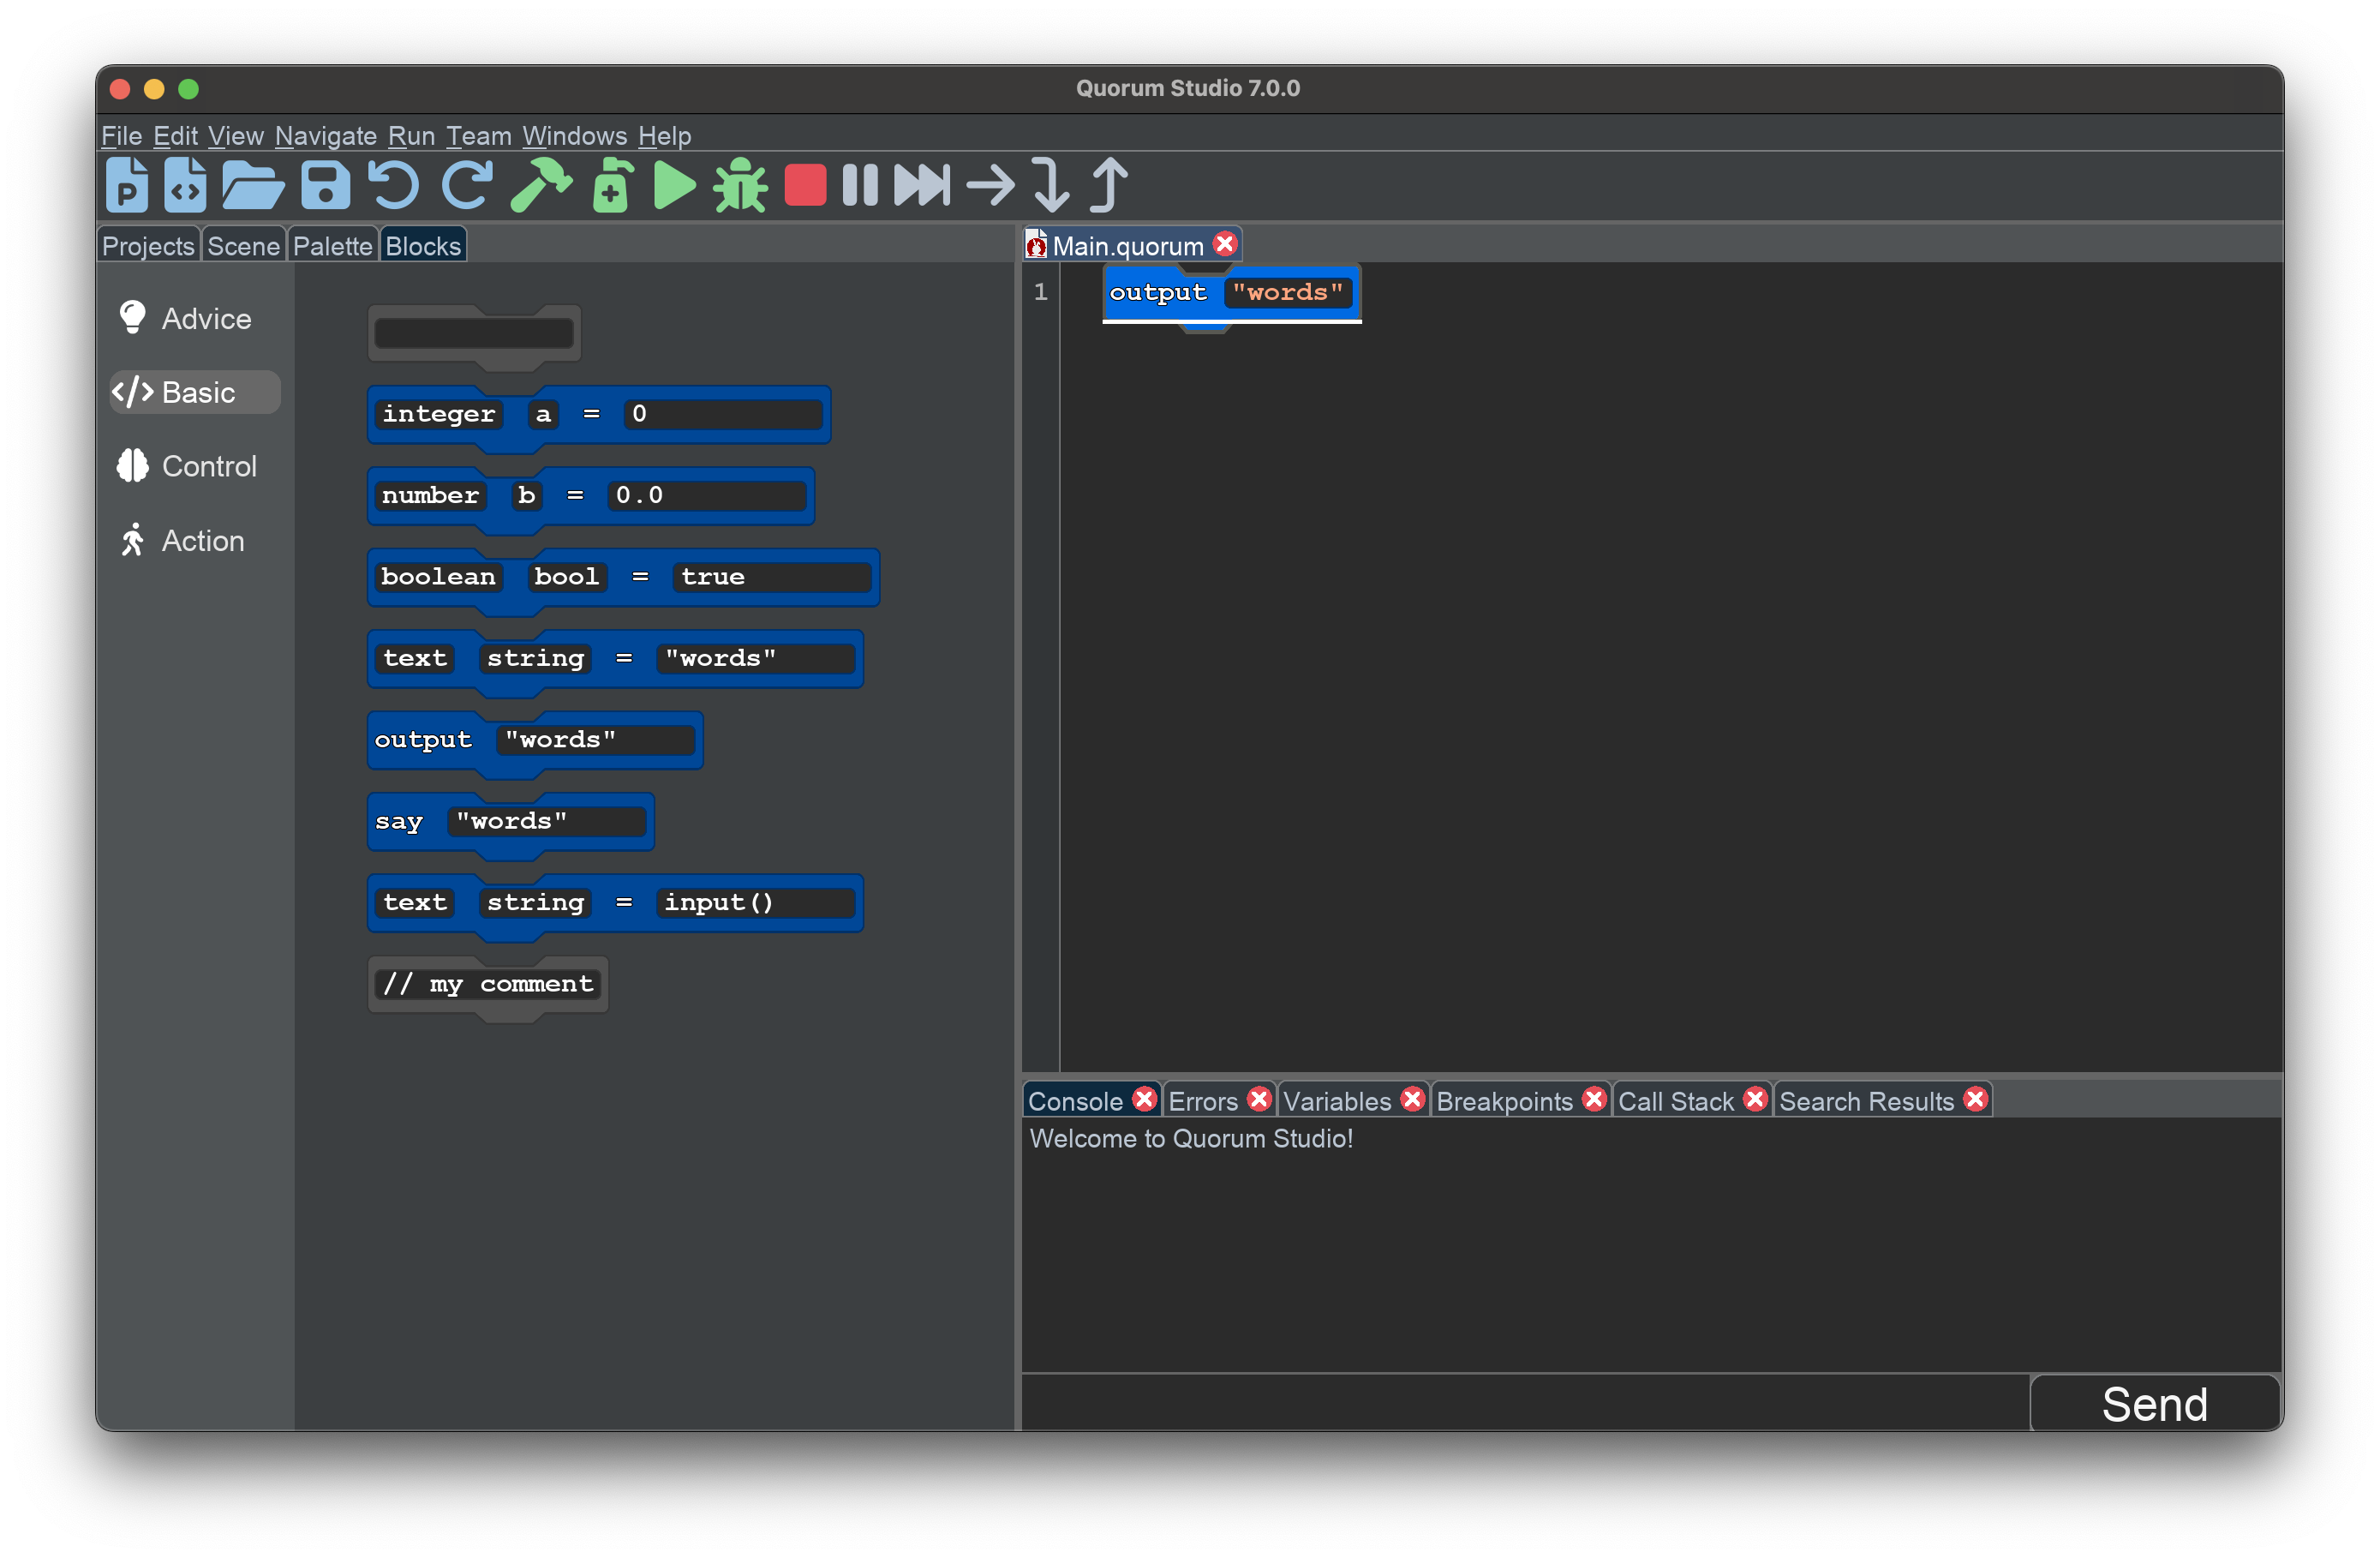This screenshot has height=1558, width=2380.
Task: Run the program with the green play icon
Action: tap(675, 186)
